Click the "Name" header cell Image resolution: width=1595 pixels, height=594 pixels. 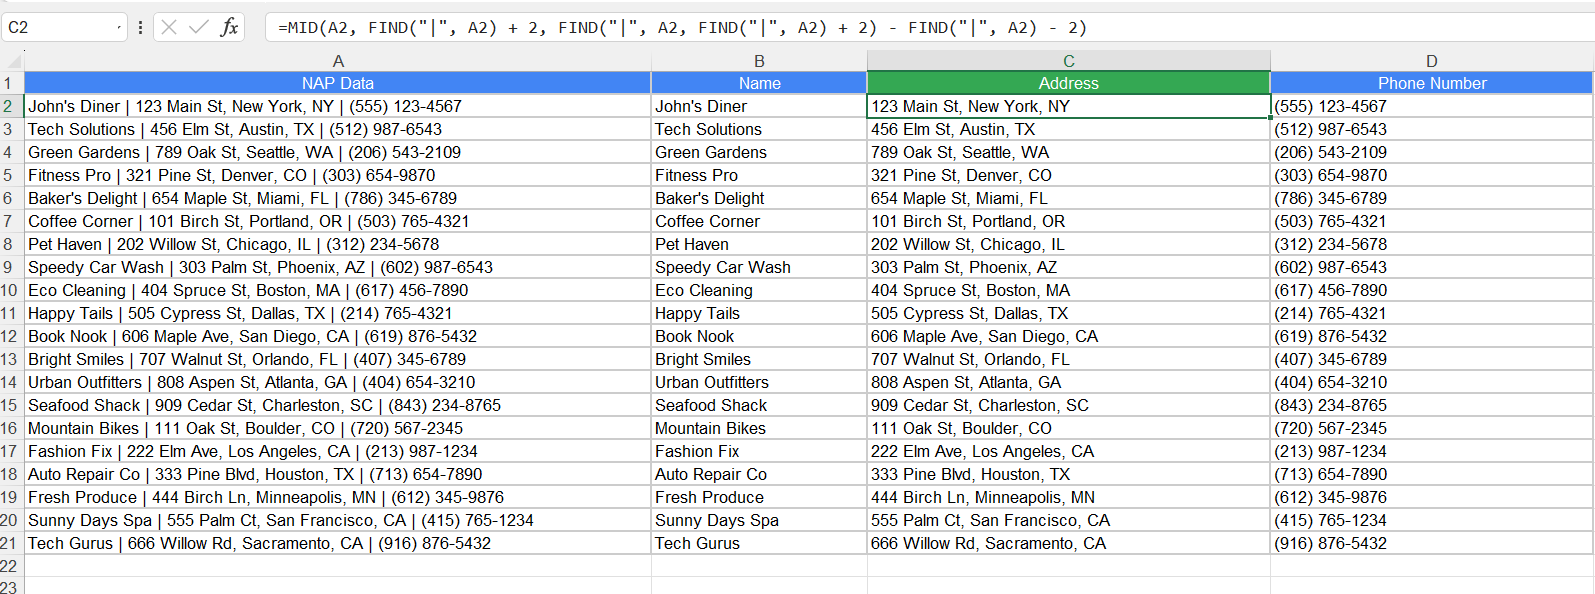pyautogui.click(x=759, y=83)
